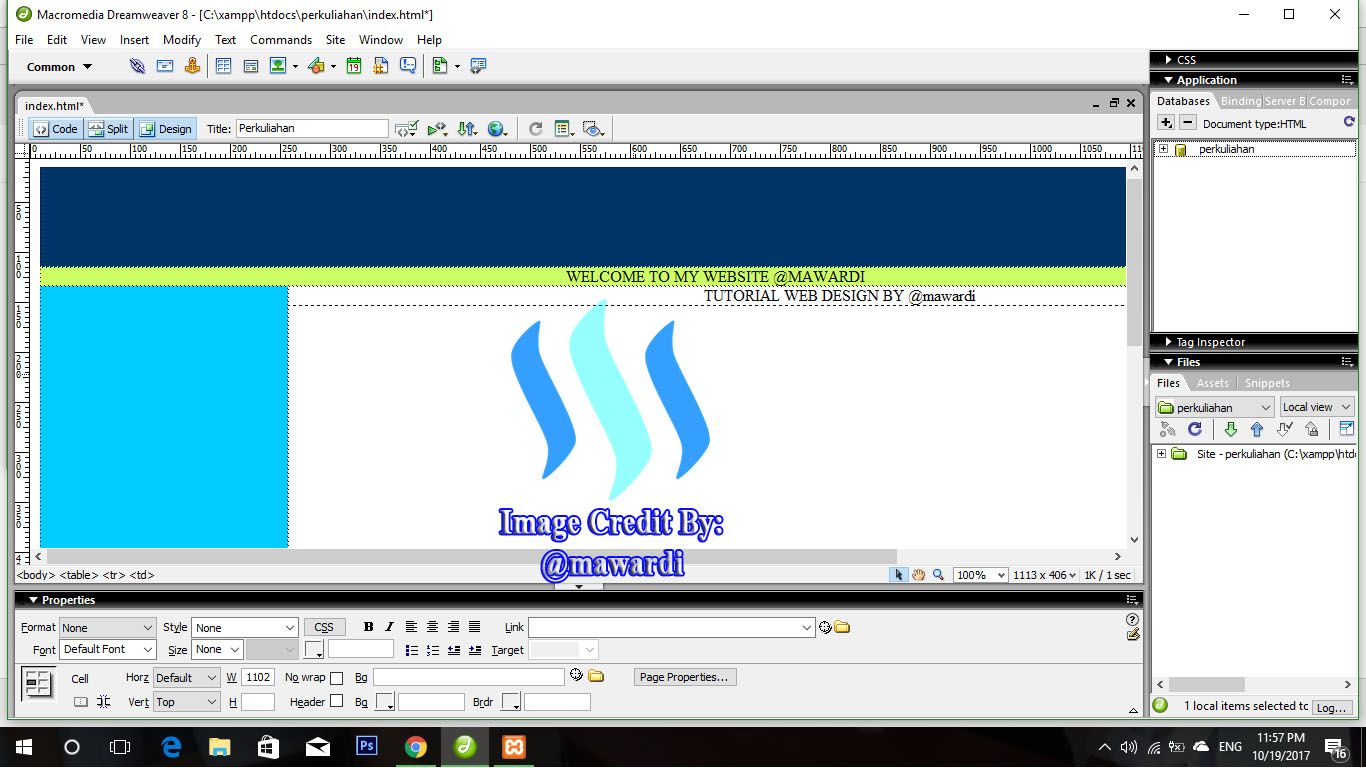Click the Insert Div Tag icon
Image resolution: width=1366 pixels, height=768 pixels.
click(251, 66)
